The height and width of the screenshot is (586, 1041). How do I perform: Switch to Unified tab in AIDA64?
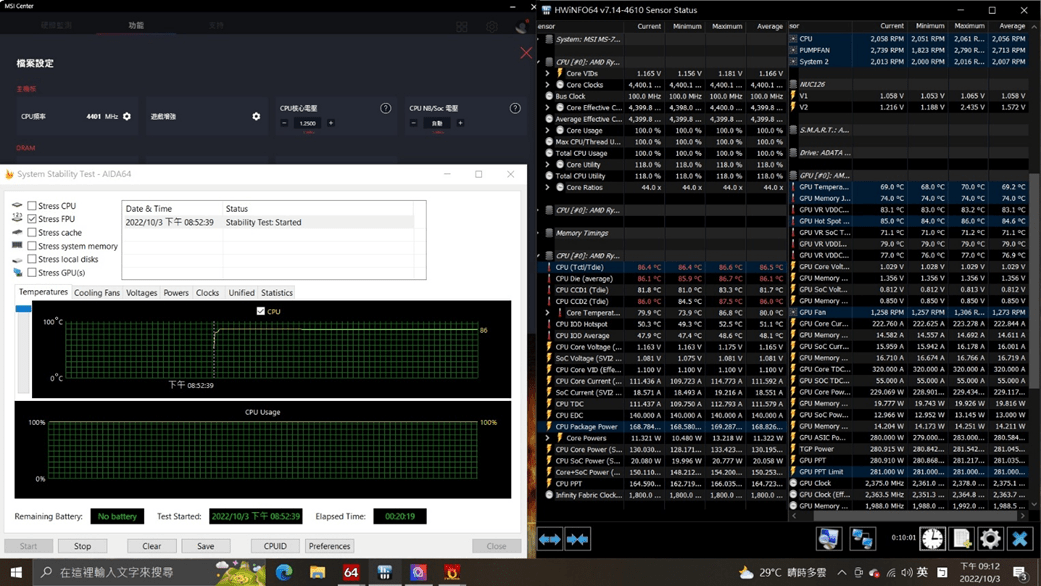coord(242,293)
